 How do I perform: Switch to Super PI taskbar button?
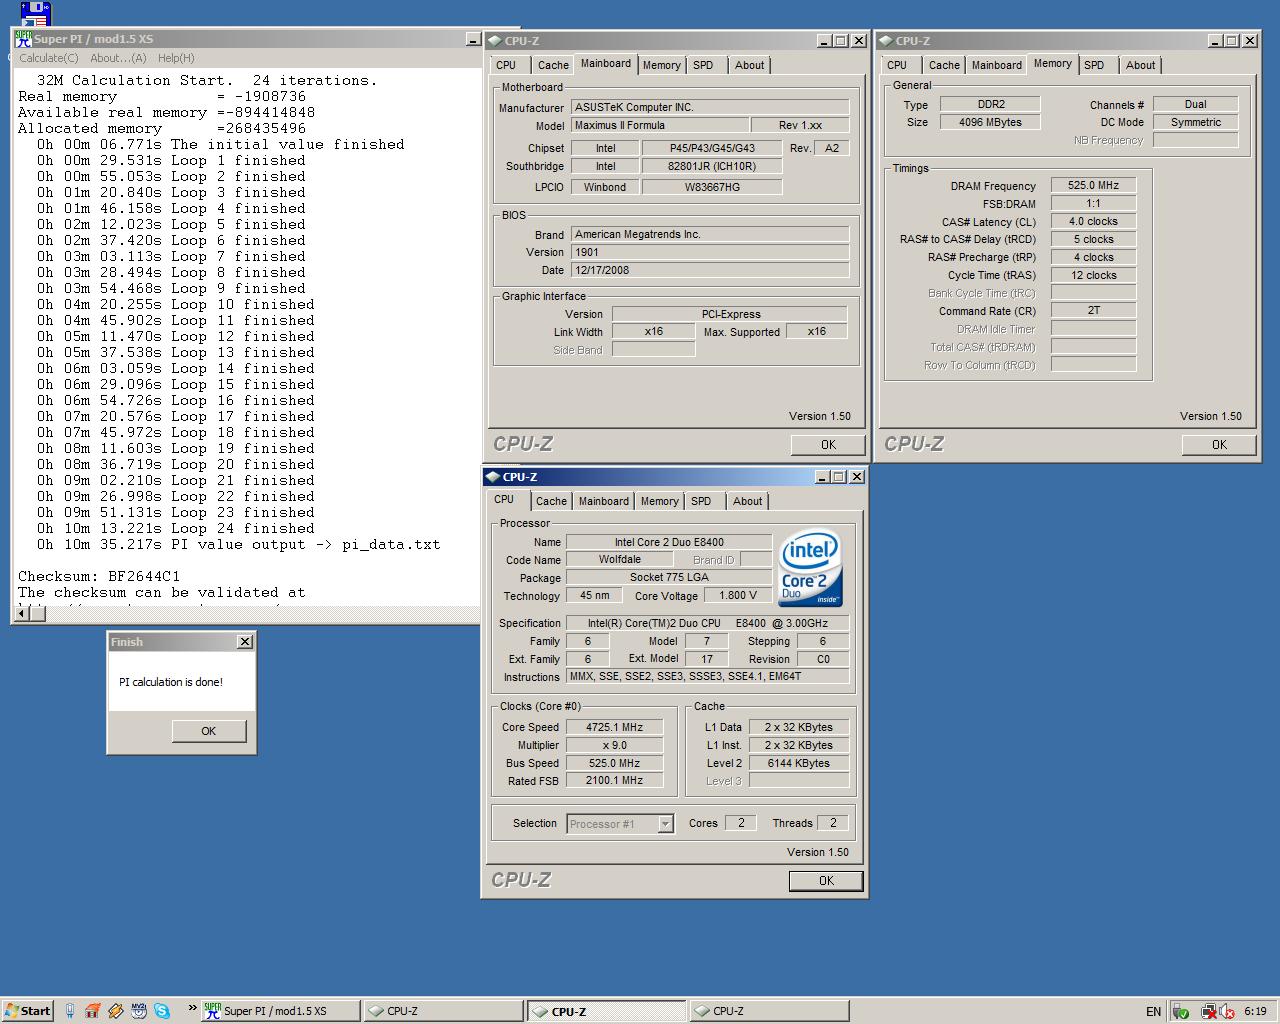280,1011
